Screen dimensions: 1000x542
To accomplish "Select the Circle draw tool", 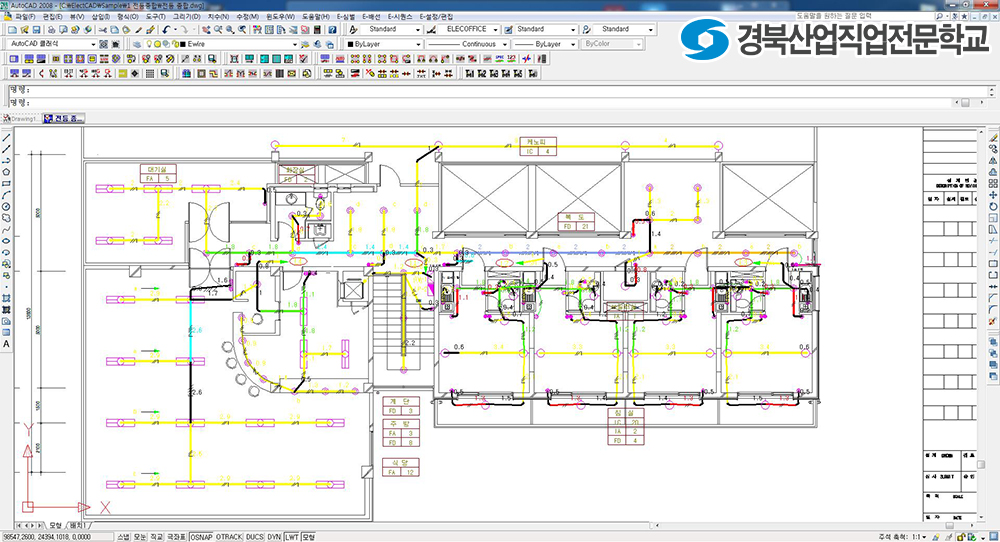I will pyautogui.click(x=6, y=207).
